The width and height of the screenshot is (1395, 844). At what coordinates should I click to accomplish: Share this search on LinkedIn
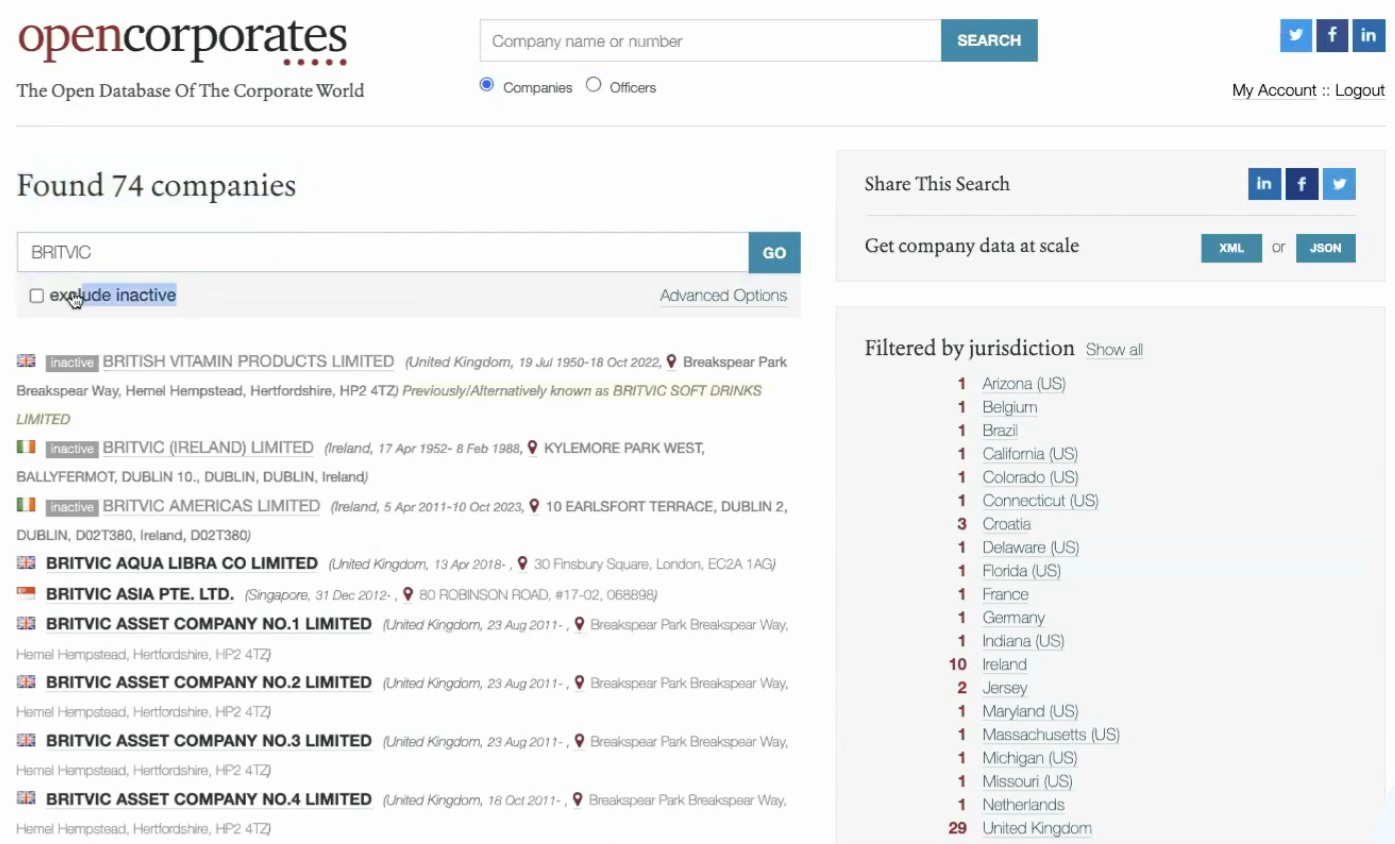1264,184
